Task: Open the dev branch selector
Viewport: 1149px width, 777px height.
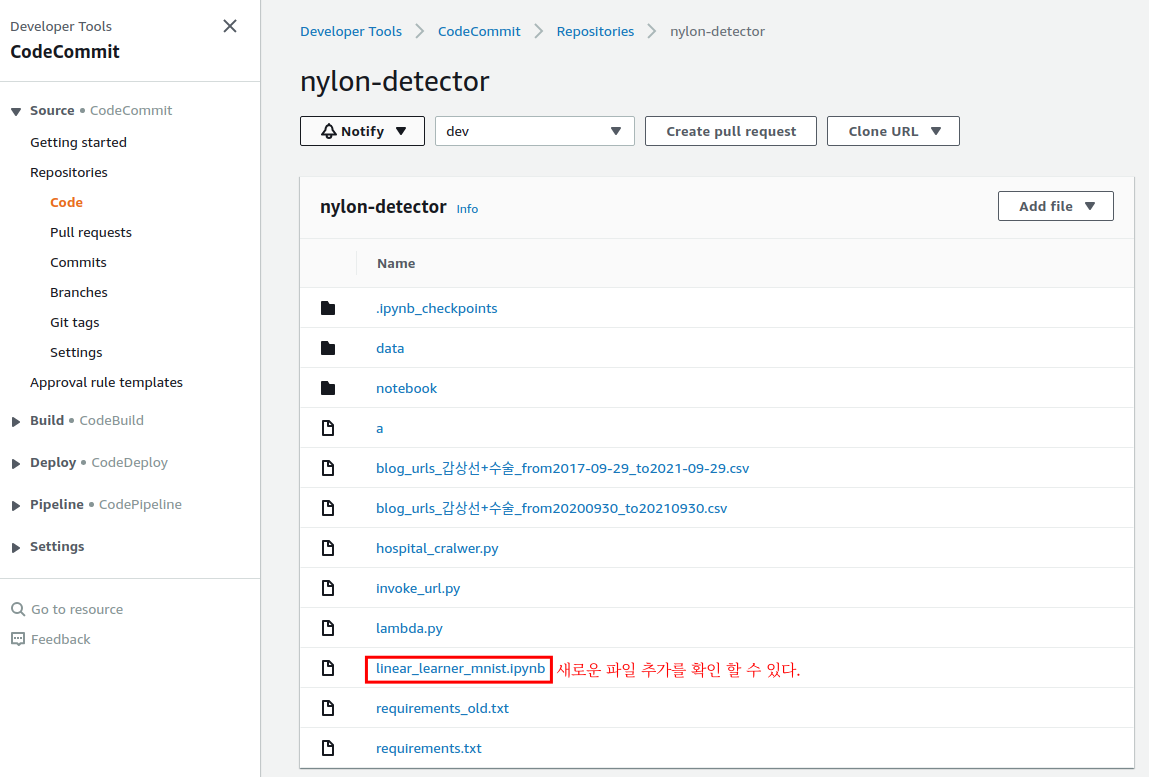Action: (x=535, y=131)
